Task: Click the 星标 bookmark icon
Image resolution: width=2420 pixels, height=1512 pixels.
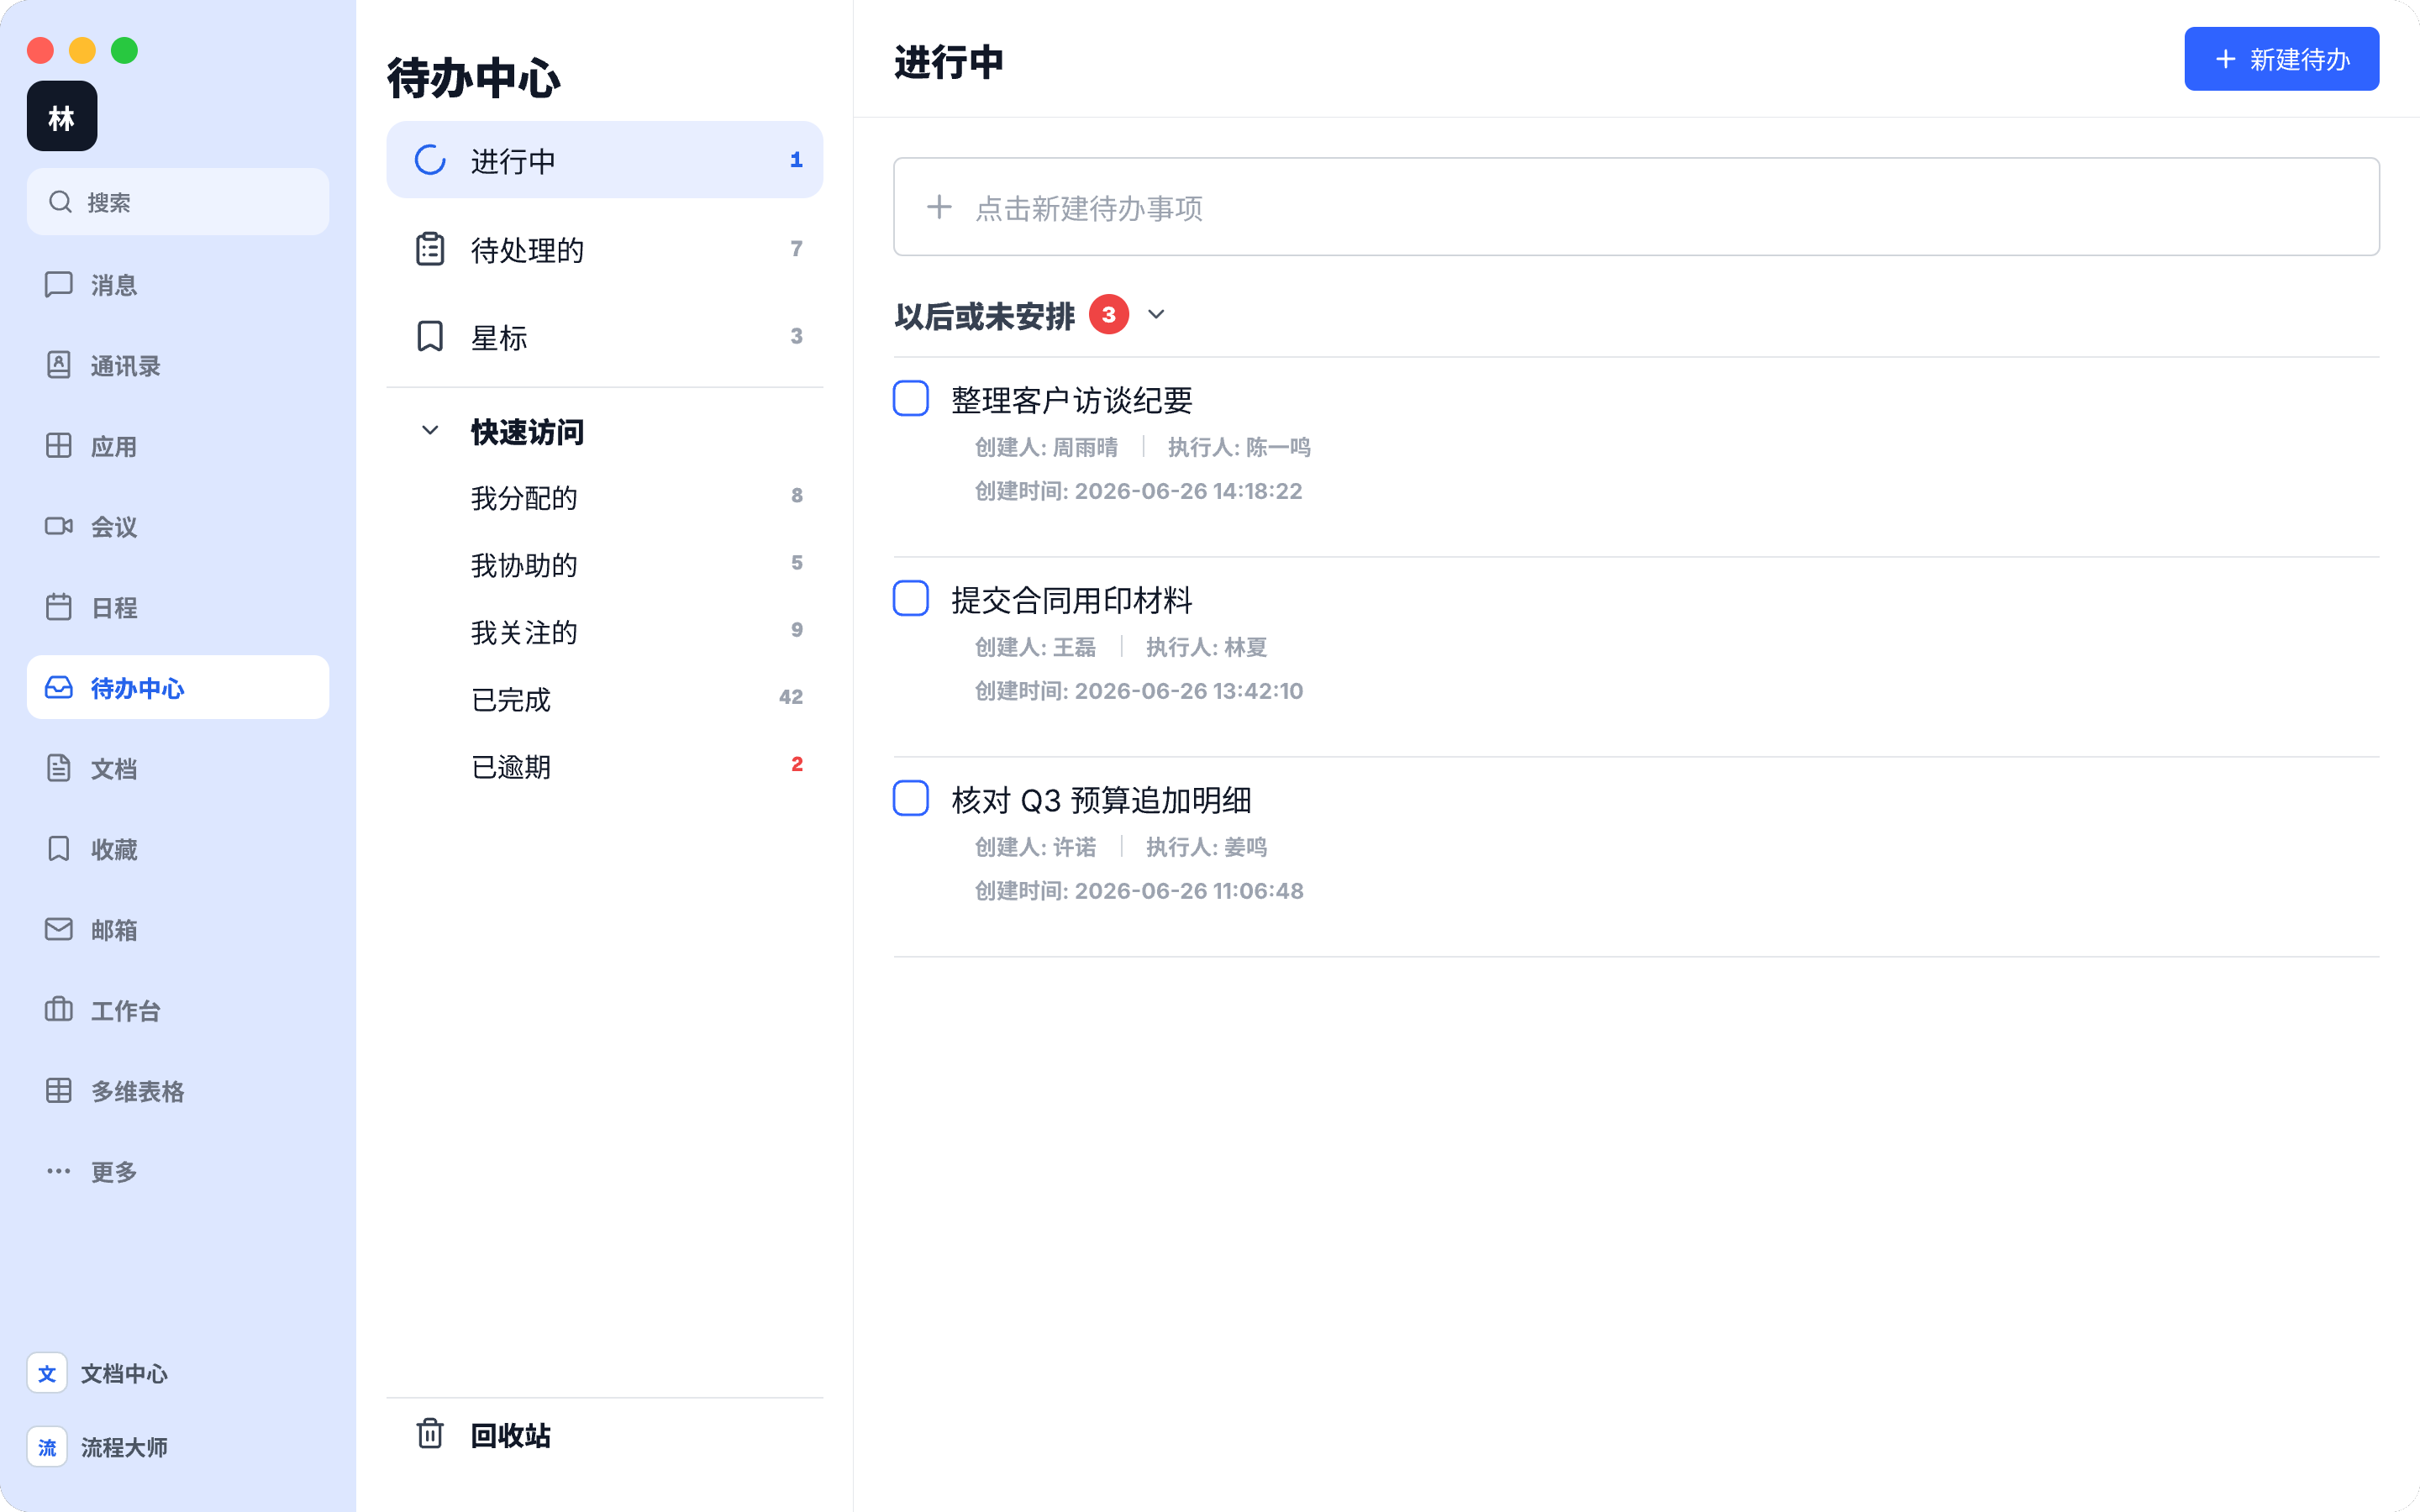Action: coord(430,336)
